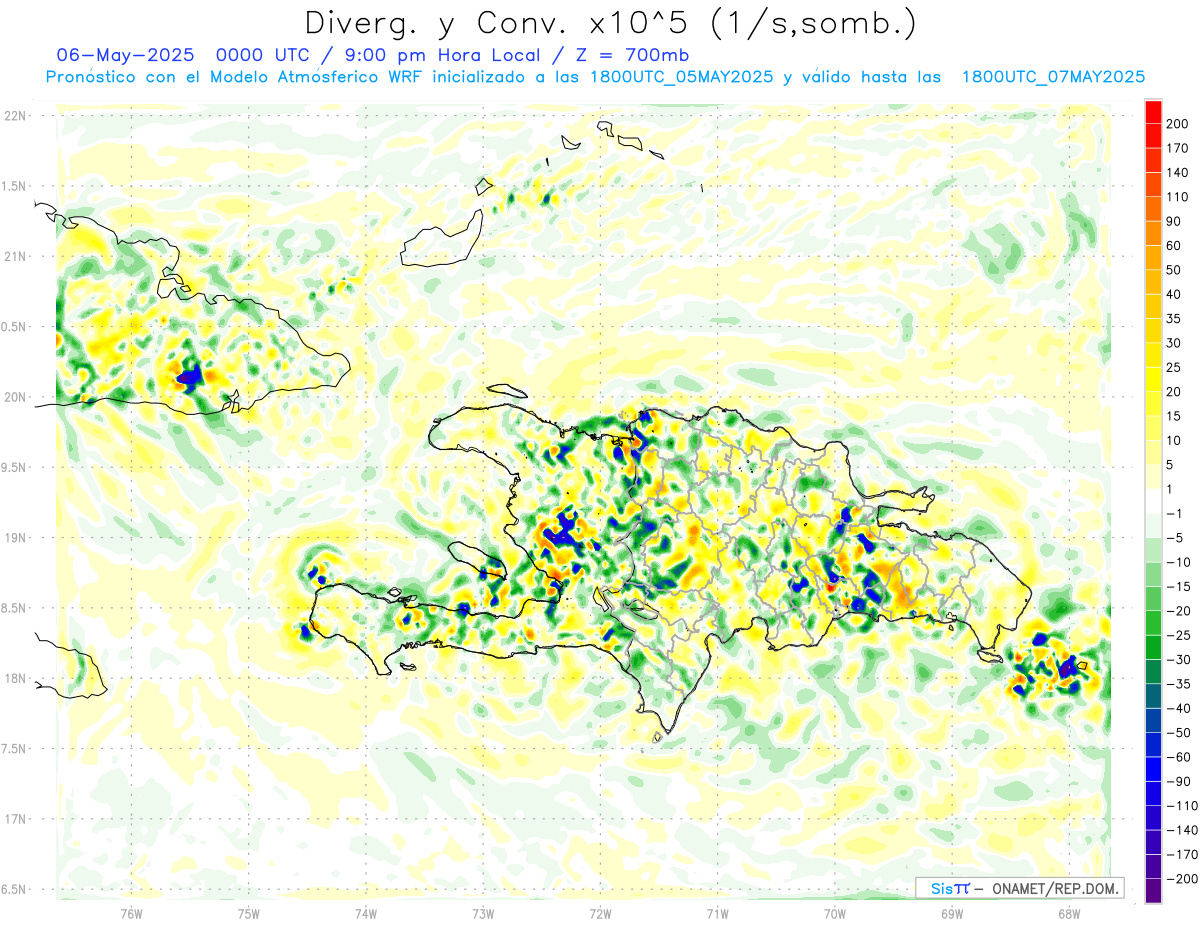Click the positive '90' color bar value

point(1174,221)
